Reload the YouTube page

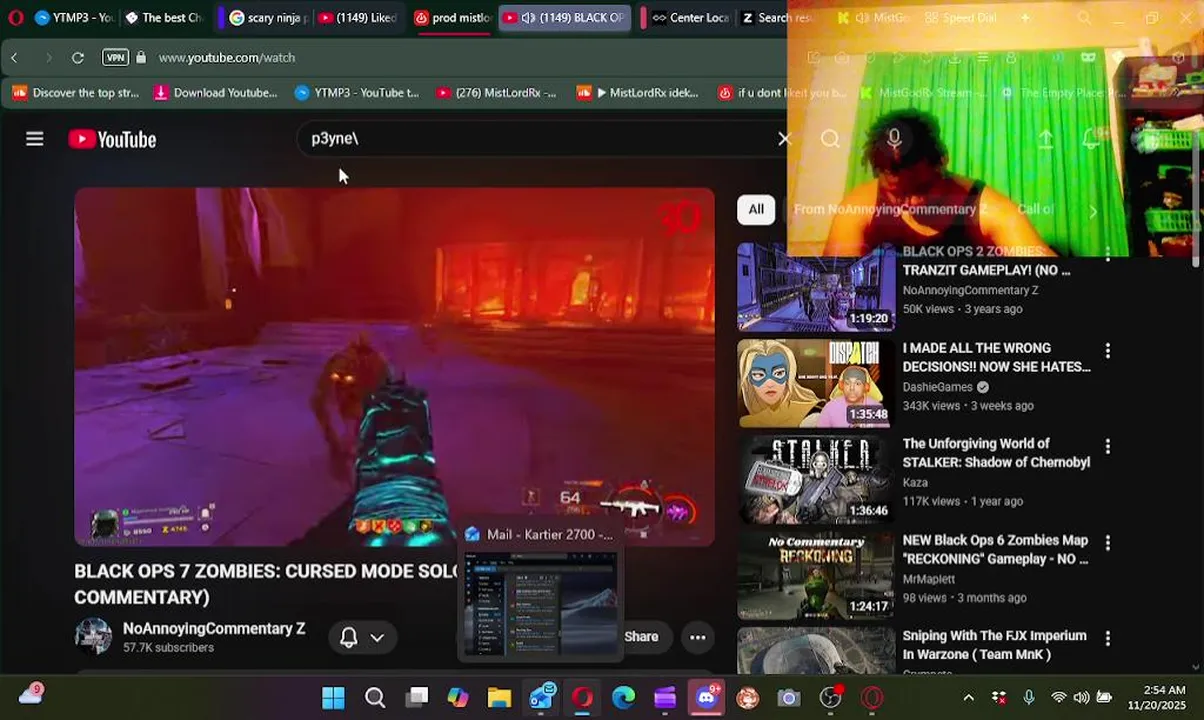point(77,58)
